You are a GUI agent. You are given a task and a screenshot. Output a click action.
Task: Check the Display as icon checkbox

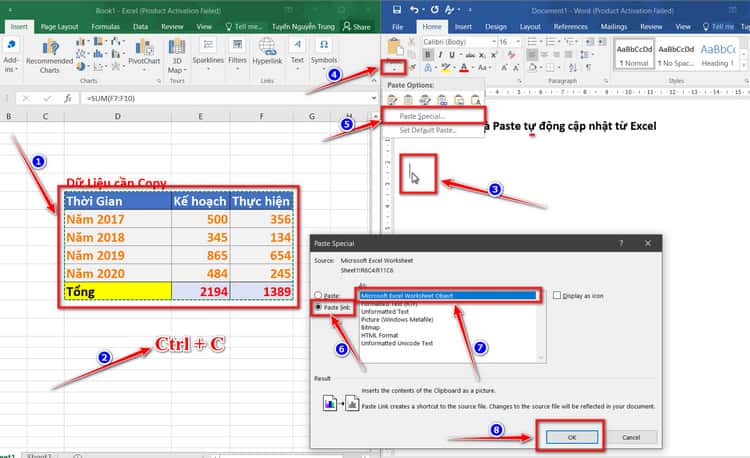tap(557, 295)
